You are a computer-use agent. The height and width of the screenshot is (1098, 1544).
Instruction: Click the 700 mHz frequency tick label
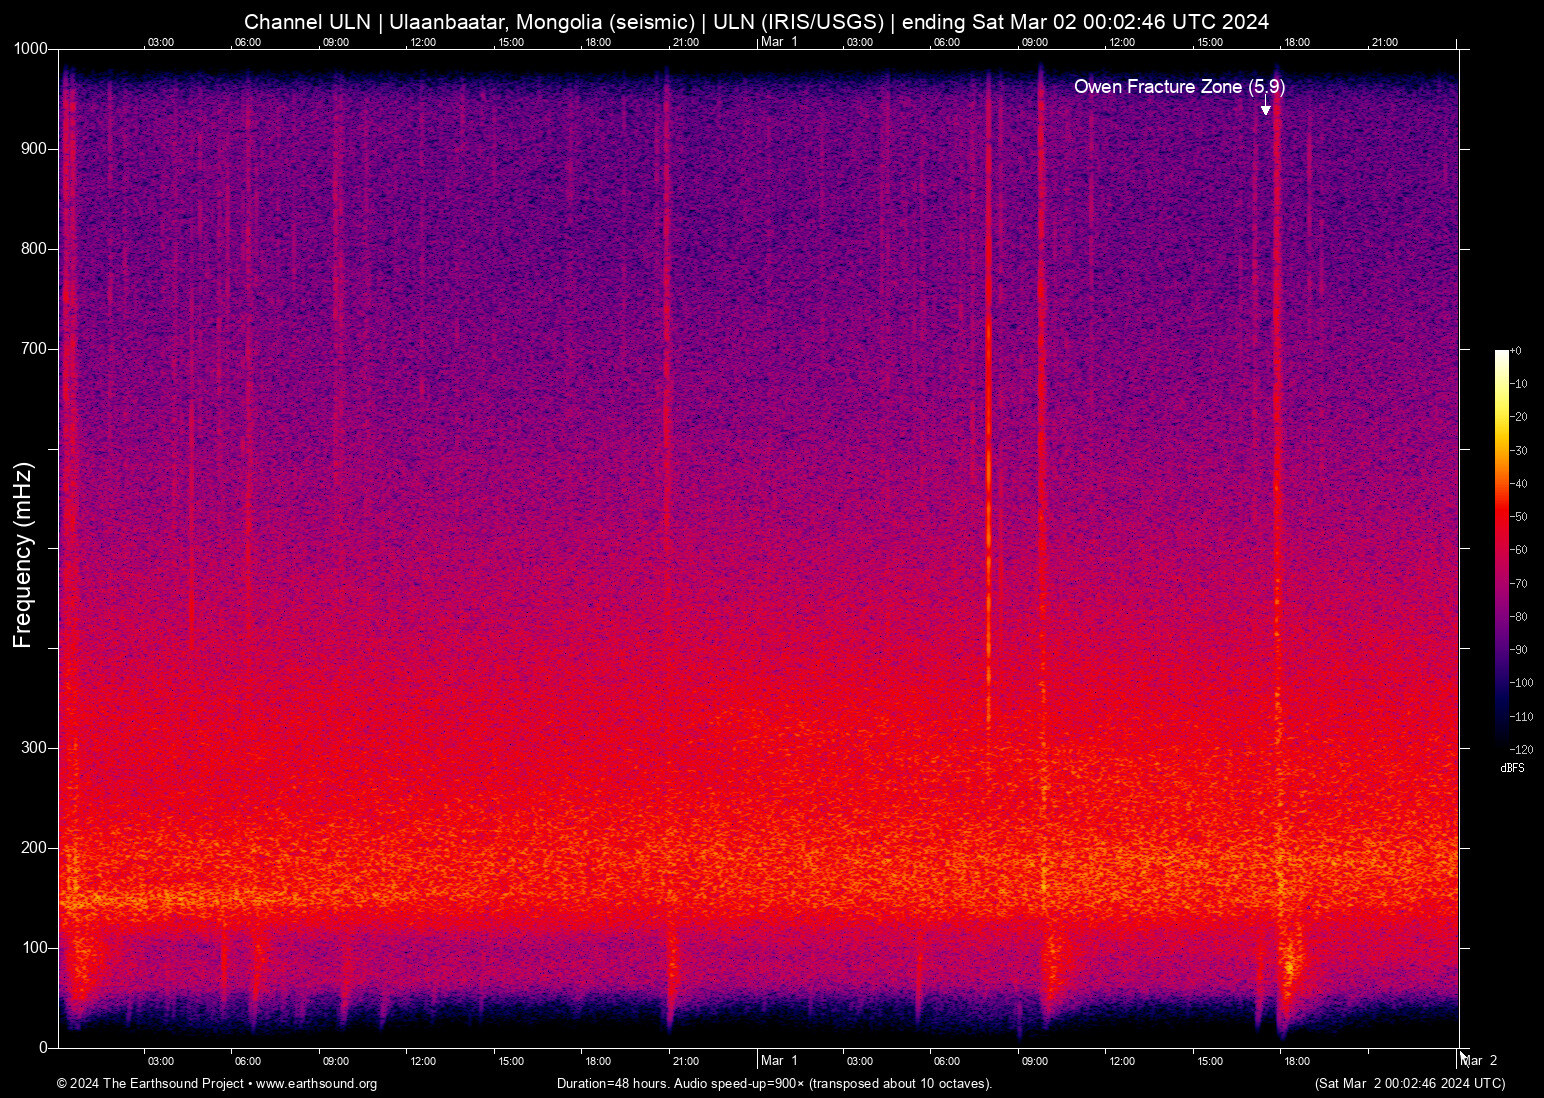click(x=34, y=349)
